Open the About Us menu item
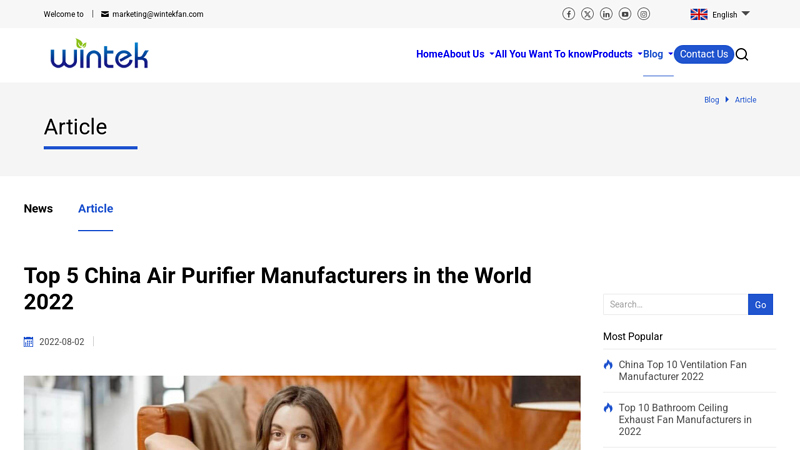This screenshot has height=450, width=800. [463, 54]
